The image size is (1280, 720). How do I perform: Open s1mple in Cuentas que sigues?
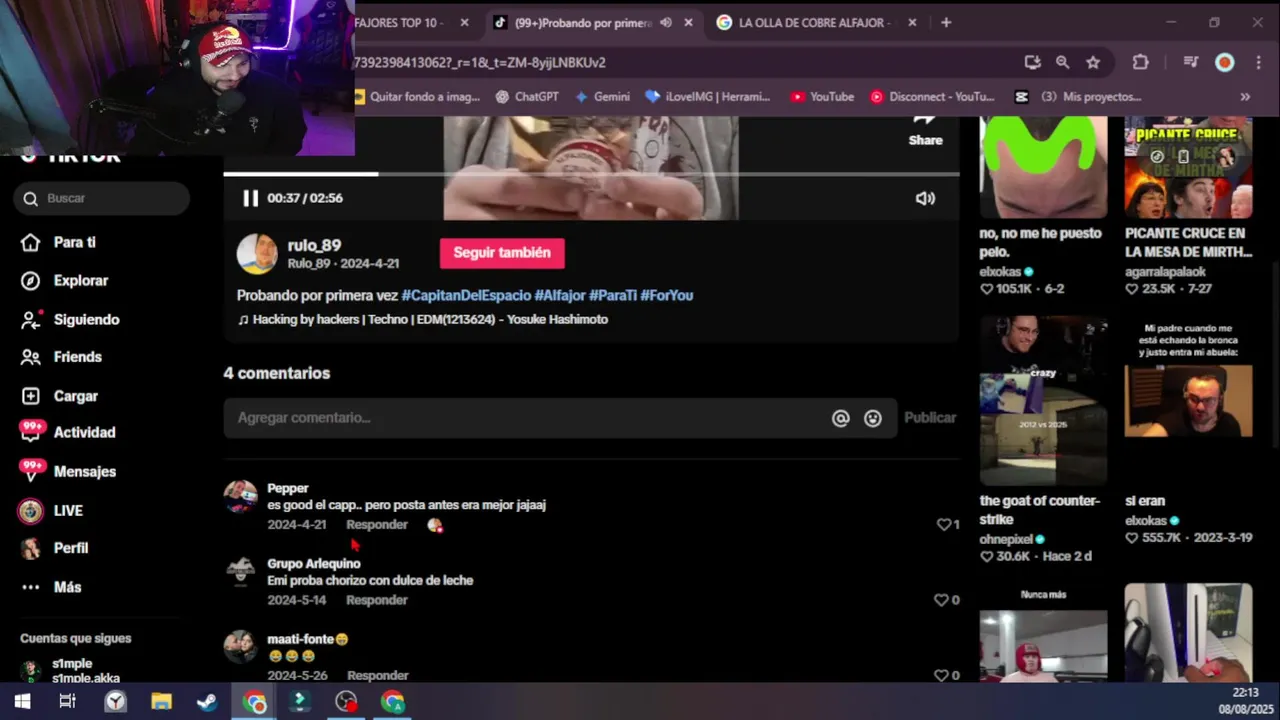coord(72,670)
